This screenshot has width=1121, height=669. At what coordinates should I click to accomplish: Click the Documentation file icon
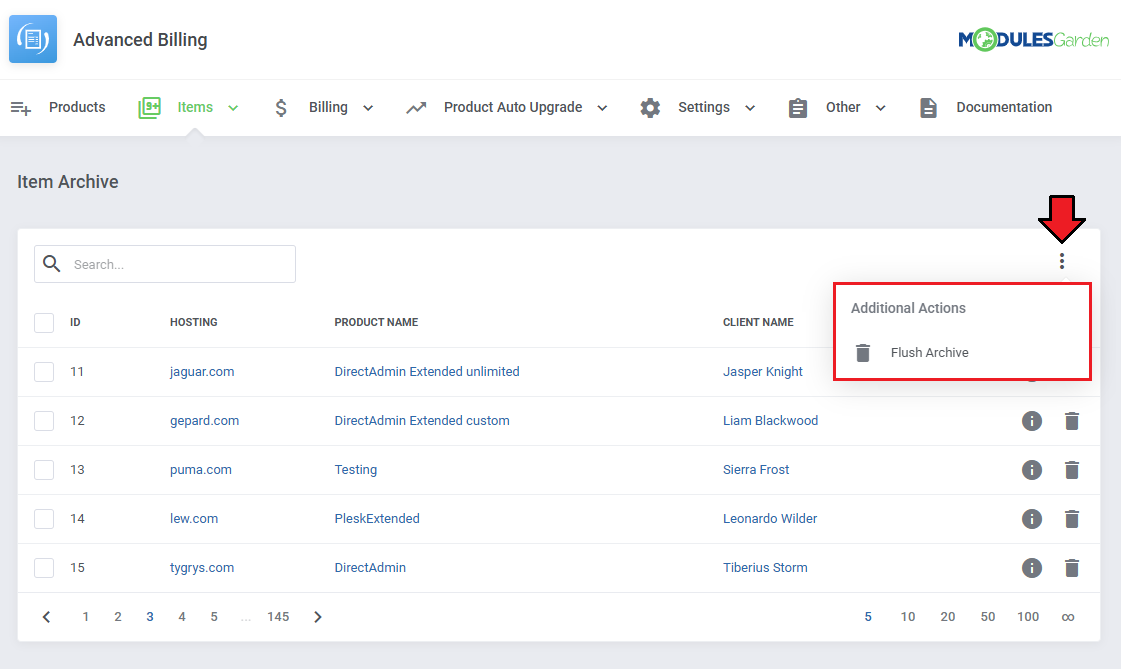click(928, 108)
